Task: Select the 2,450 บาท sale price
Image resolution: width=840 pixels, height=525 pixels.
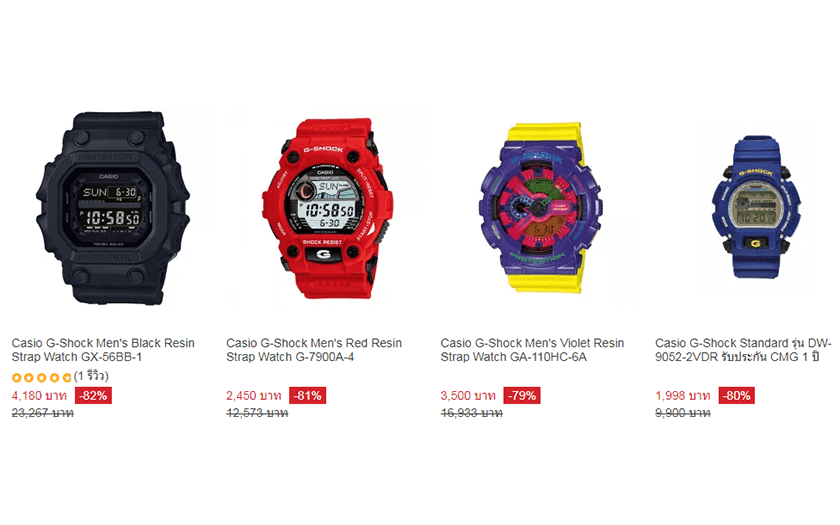Action: (253, 396)
